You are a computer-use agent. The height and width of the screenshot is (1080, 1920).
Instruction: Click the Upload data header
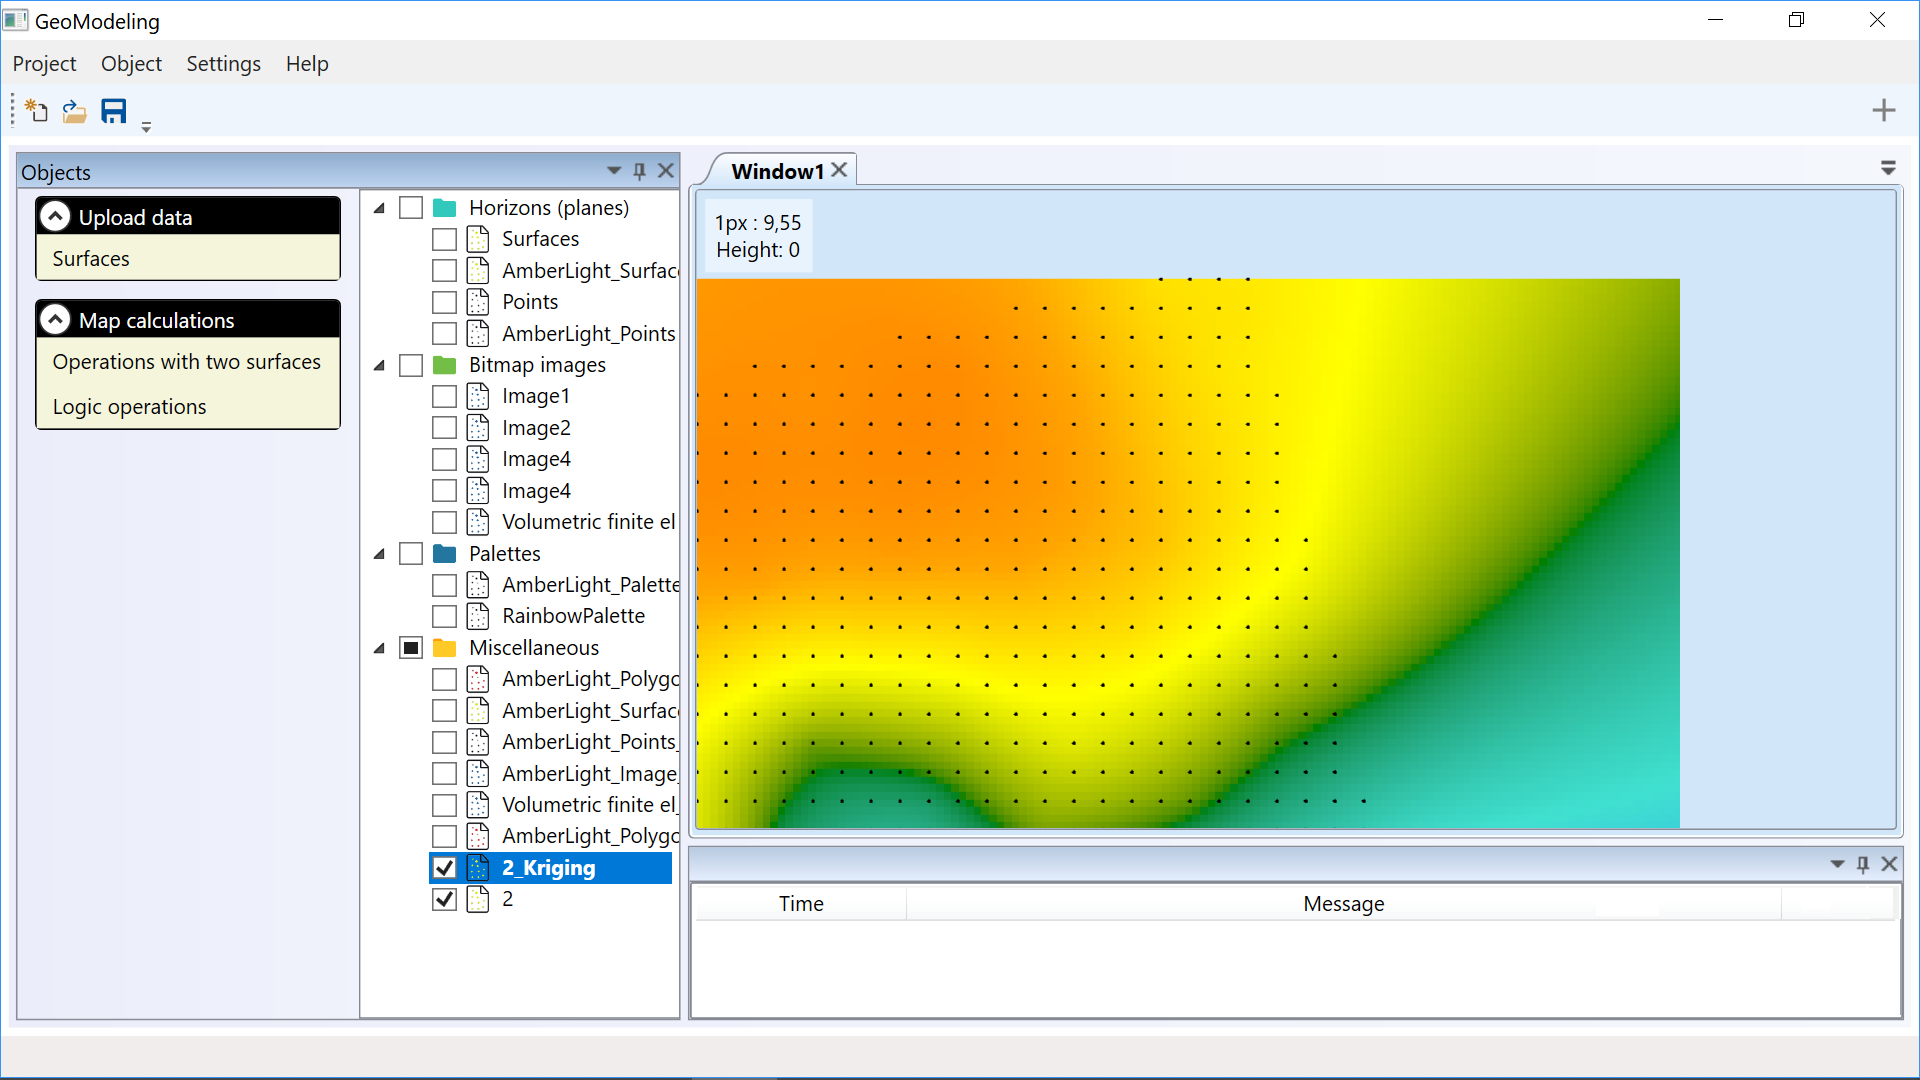[188, 217]
